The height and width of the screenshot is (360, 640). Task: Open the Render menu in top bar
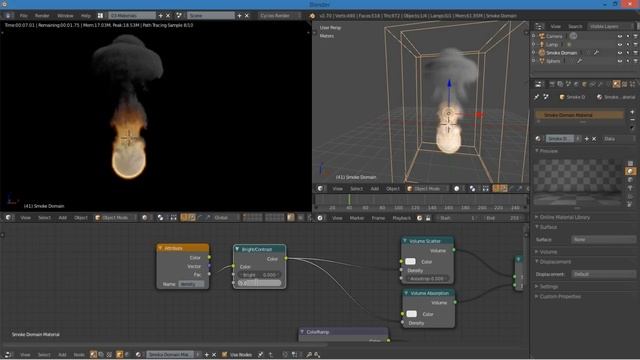(x=42, y=16)
